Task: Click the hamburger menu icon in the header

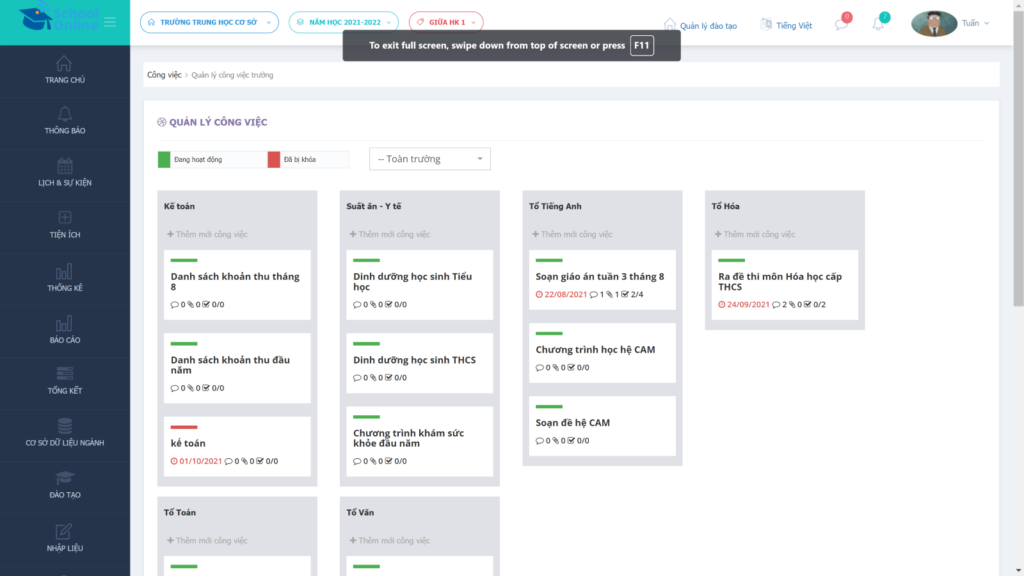Action: coord(110,22)
